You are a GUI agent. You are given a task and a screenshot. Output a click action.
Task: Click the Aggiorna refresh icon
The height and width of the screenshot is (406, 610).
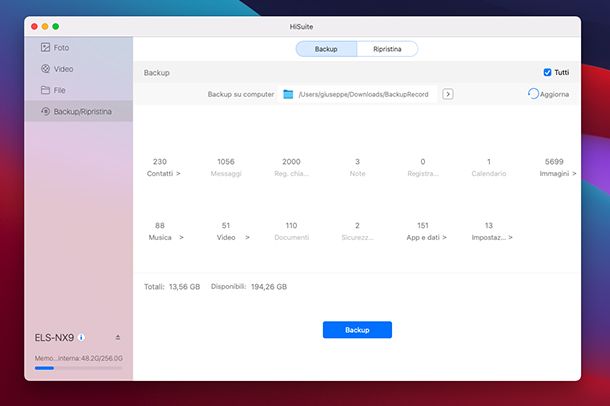[x=533, y=94]
